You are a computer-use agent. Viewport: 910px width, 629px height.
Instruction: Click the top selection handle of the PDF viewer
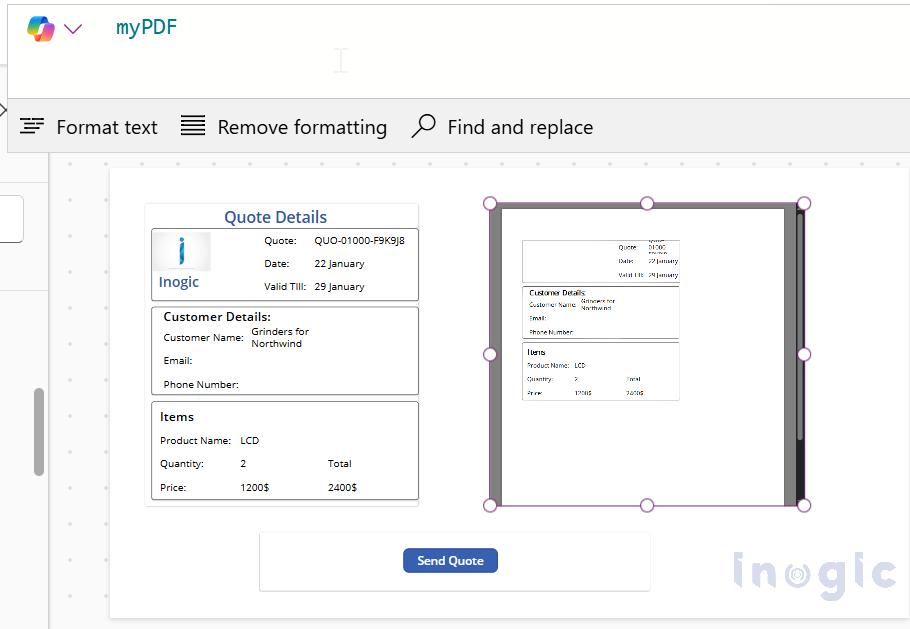click(x=647, y=203)
